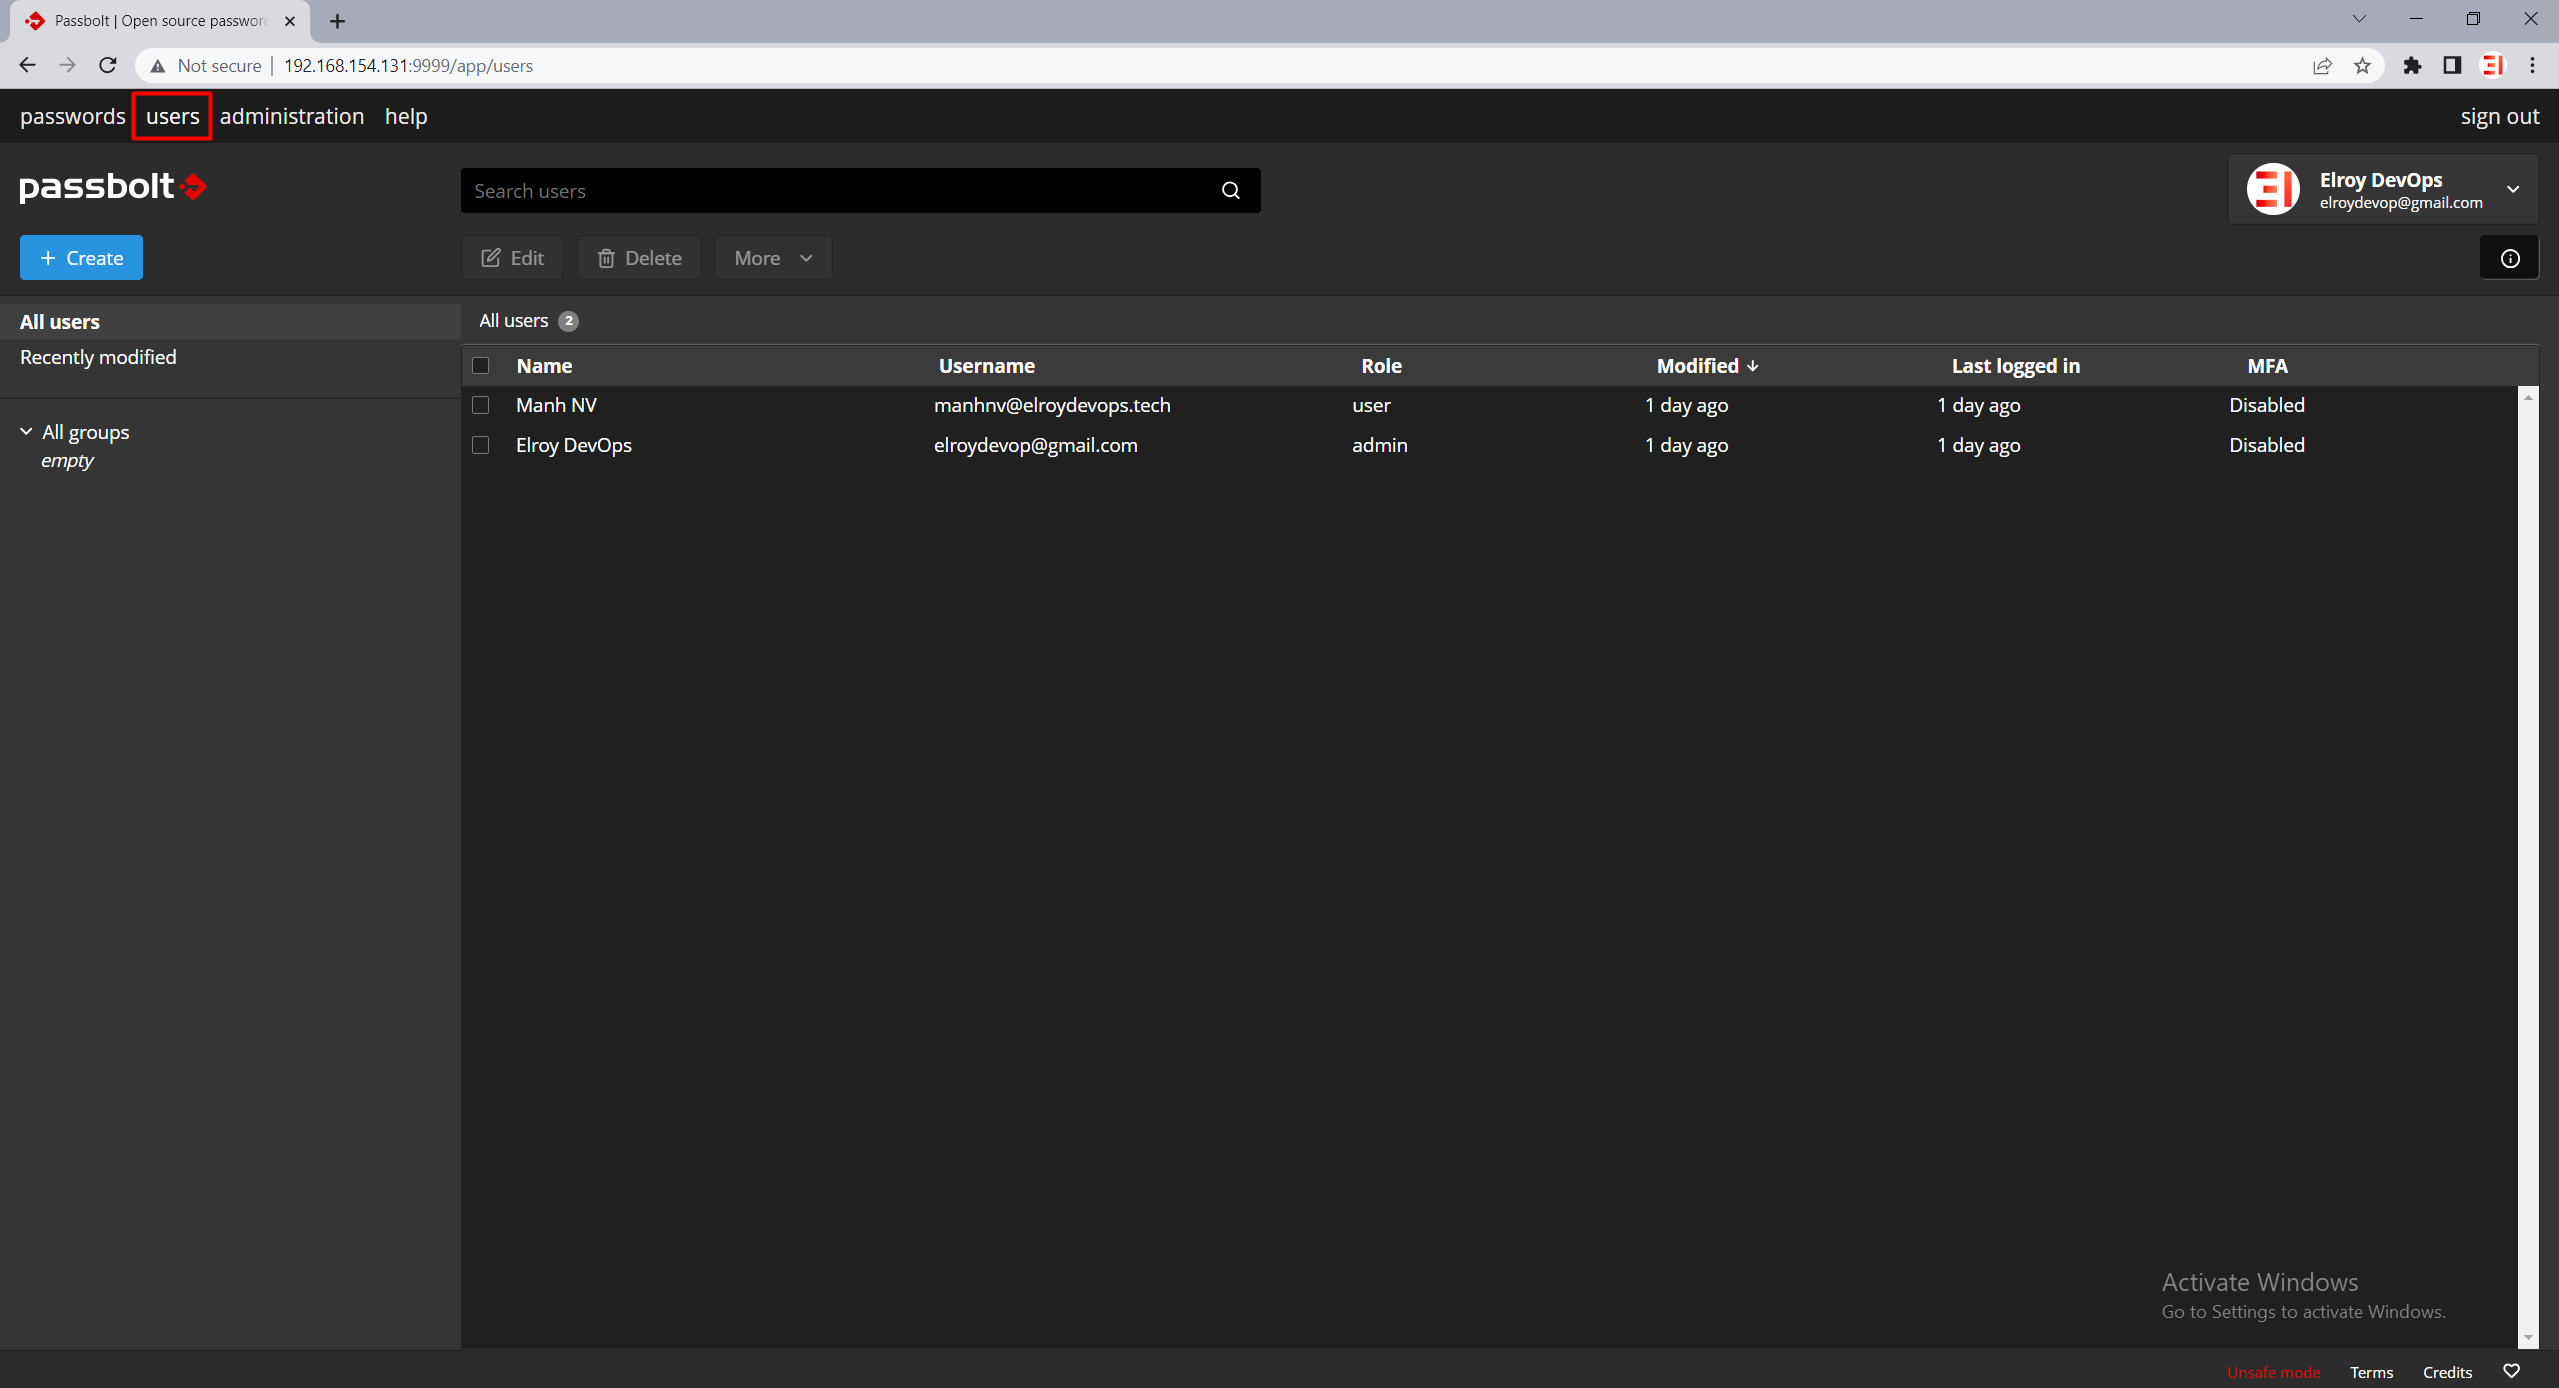
Task: Sort by the Username column header
Action: point(986,365)
